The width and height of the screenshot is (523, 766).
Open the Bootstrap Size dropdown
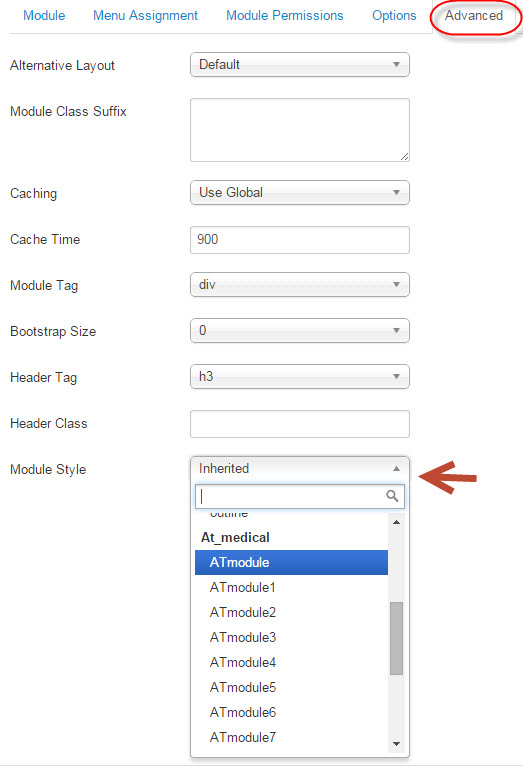coord(300,330)
